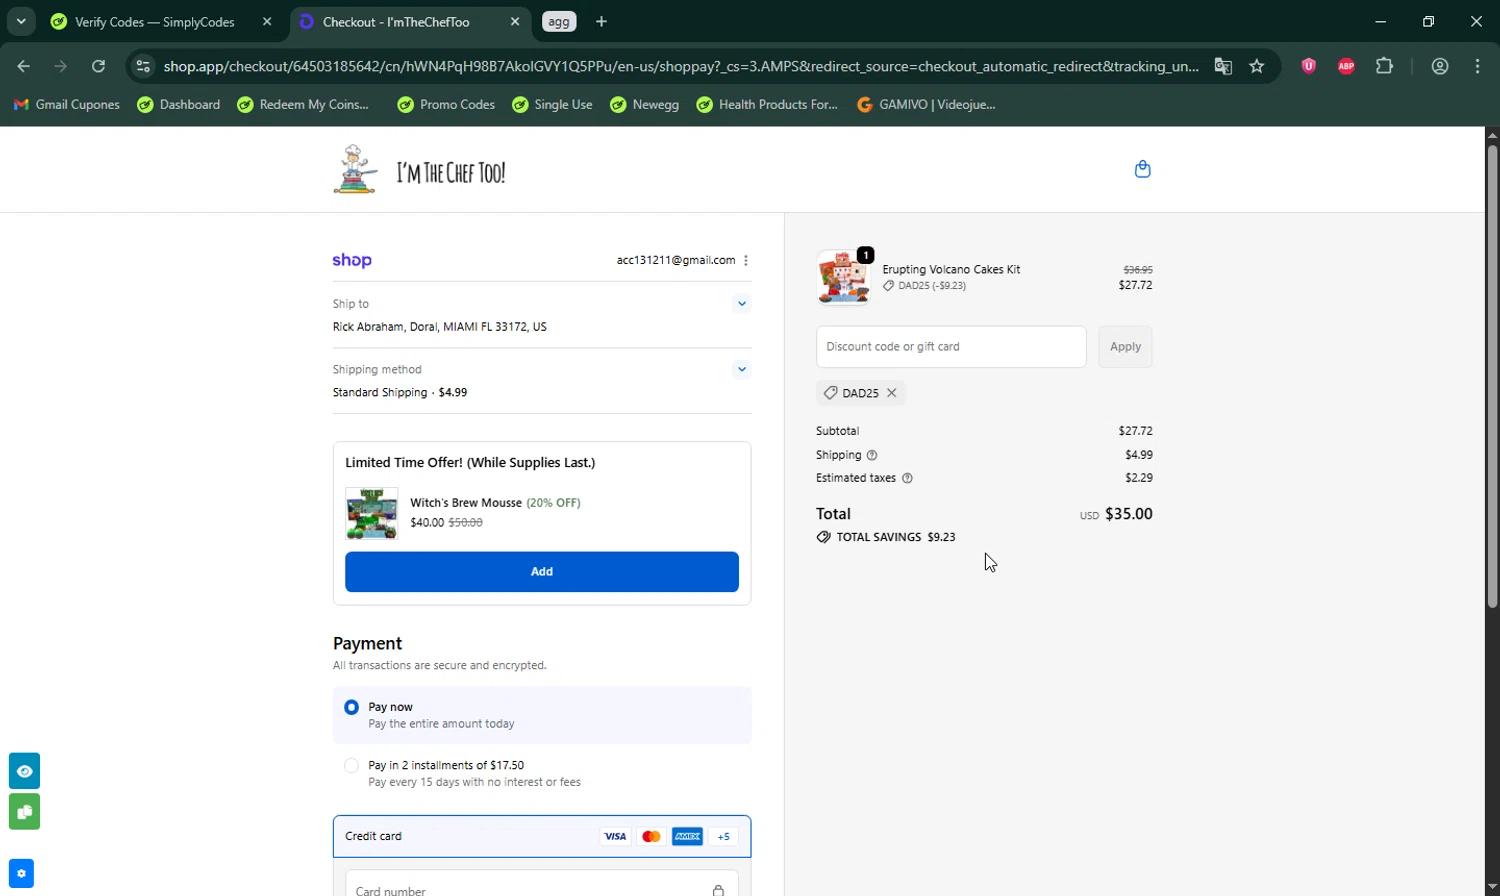The width and height of the screenshot is (1500, 896).
Task: Bookmark this page with star icon
Action: click(x=1257, y=66)
